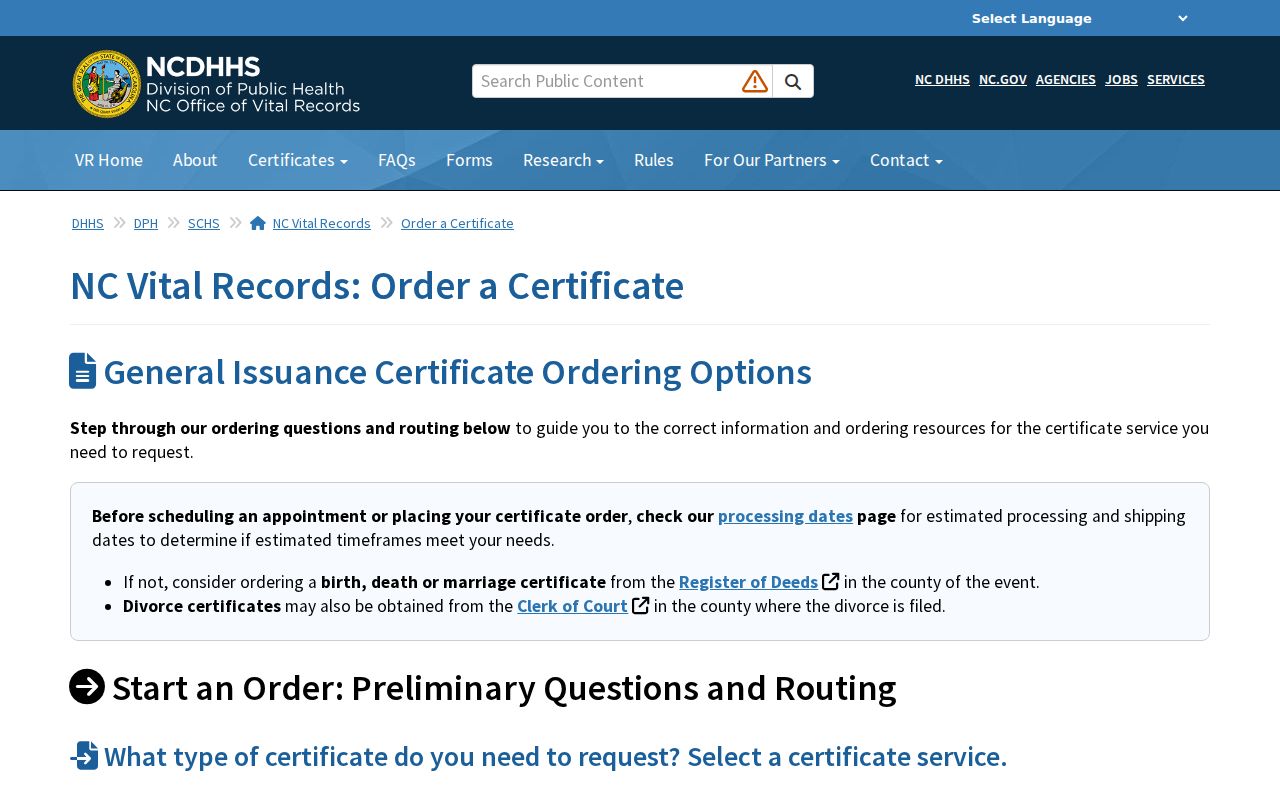Click the arrow circle icon beside Start an Order
Viewport: 1280px width, 800px height.
pos(87,687)
